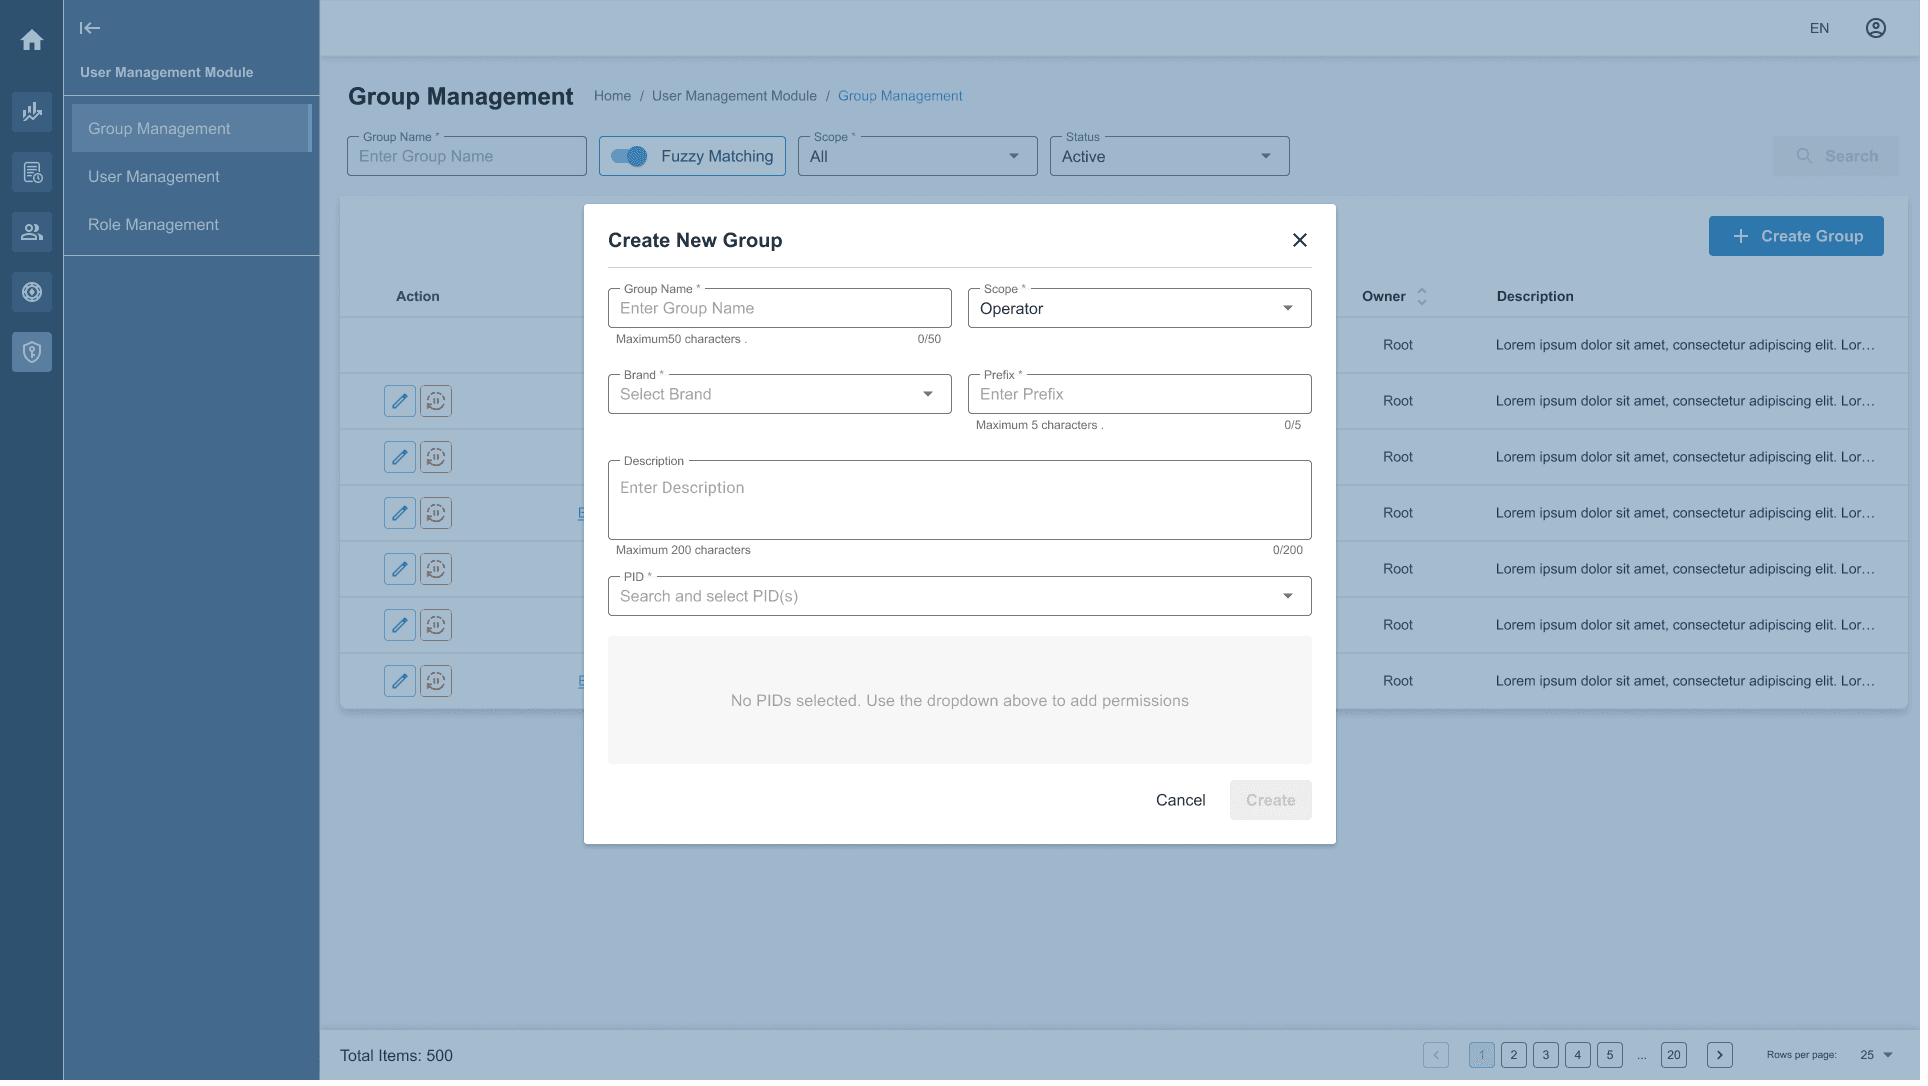Image resolution: width=1928 pixels, height=1086 pixels.
Task: Click the third row's status history icon
Action: [x=437, y=515]
